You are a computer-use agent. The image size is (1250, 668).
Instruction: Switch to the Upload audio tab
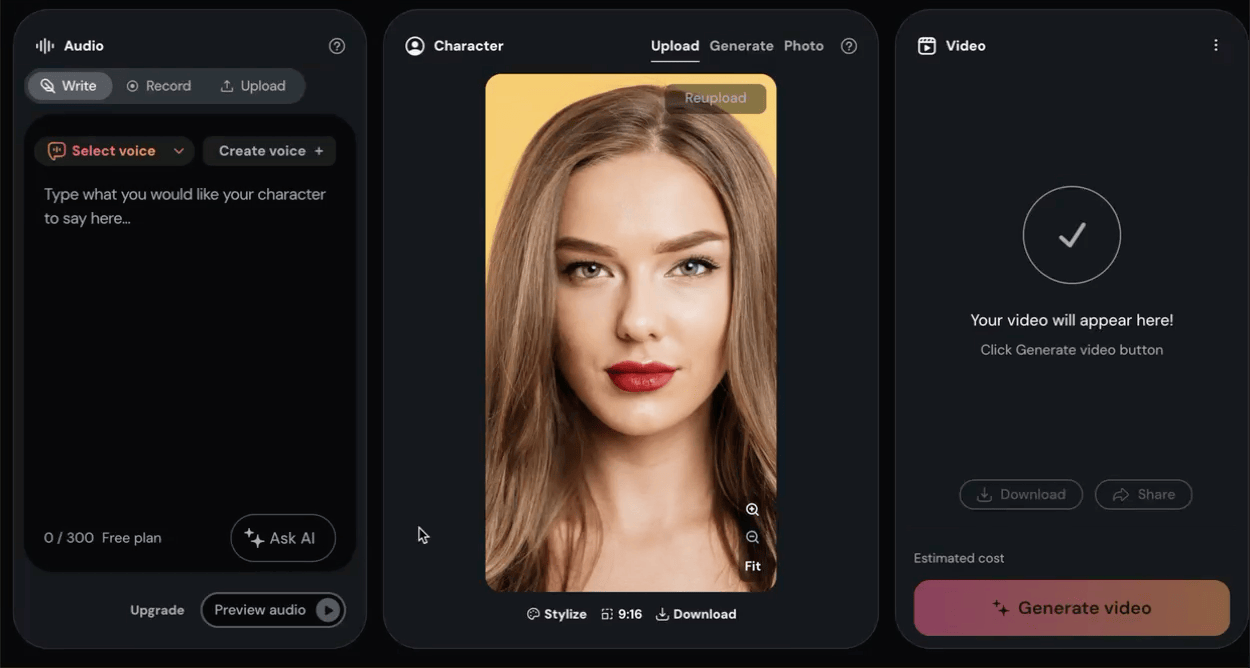click(x=253, y=86)
